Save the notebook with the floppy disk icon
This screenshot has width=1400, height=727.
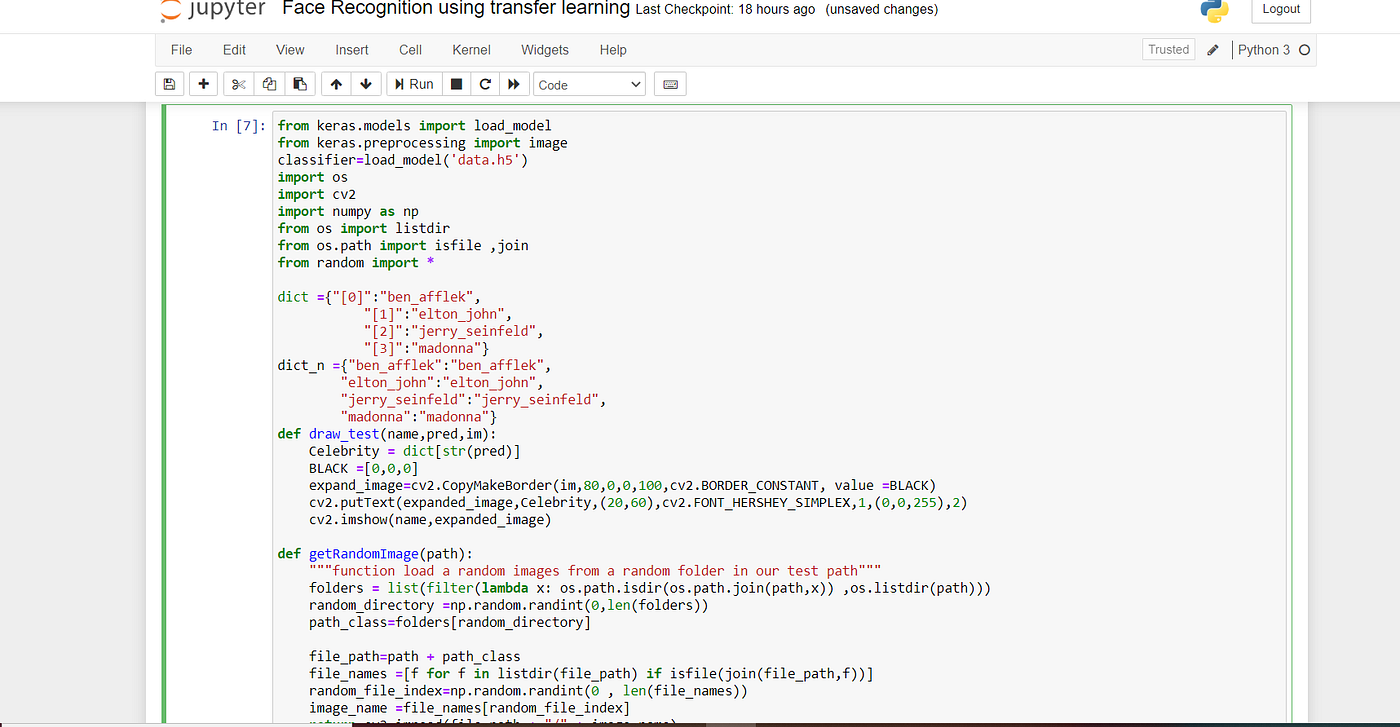[x=169, y=85]
